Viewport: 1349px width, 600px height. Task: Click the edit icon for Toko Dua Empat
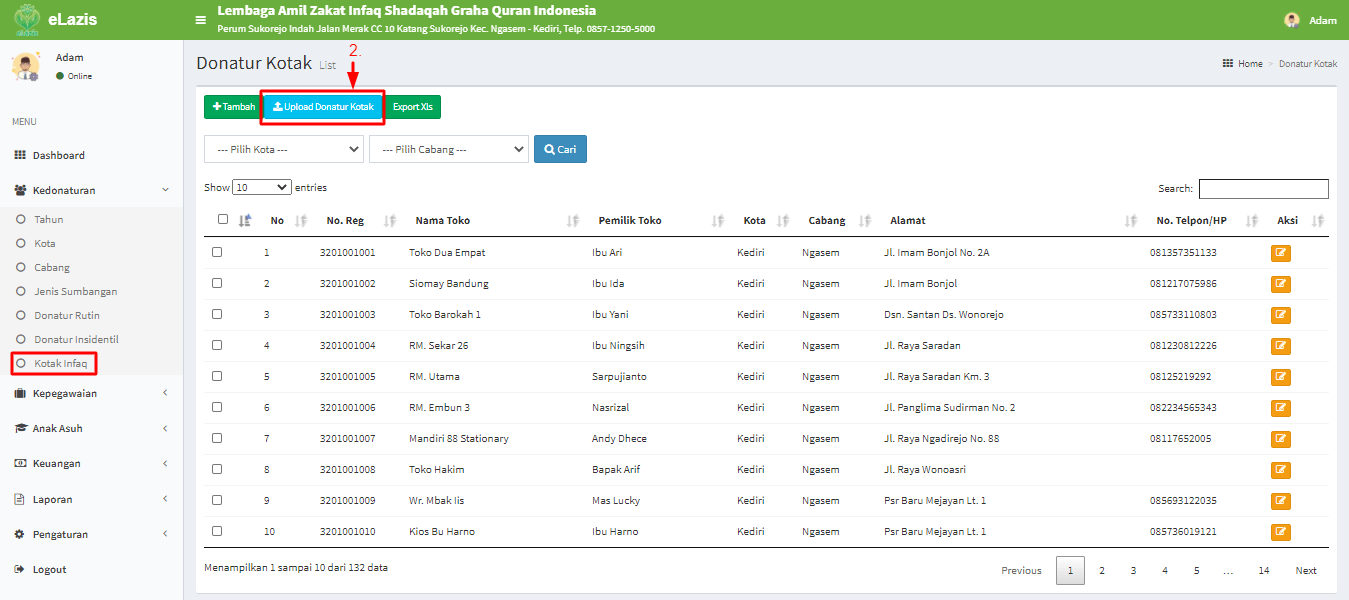pyautogui.click(x=1281, y=253)
